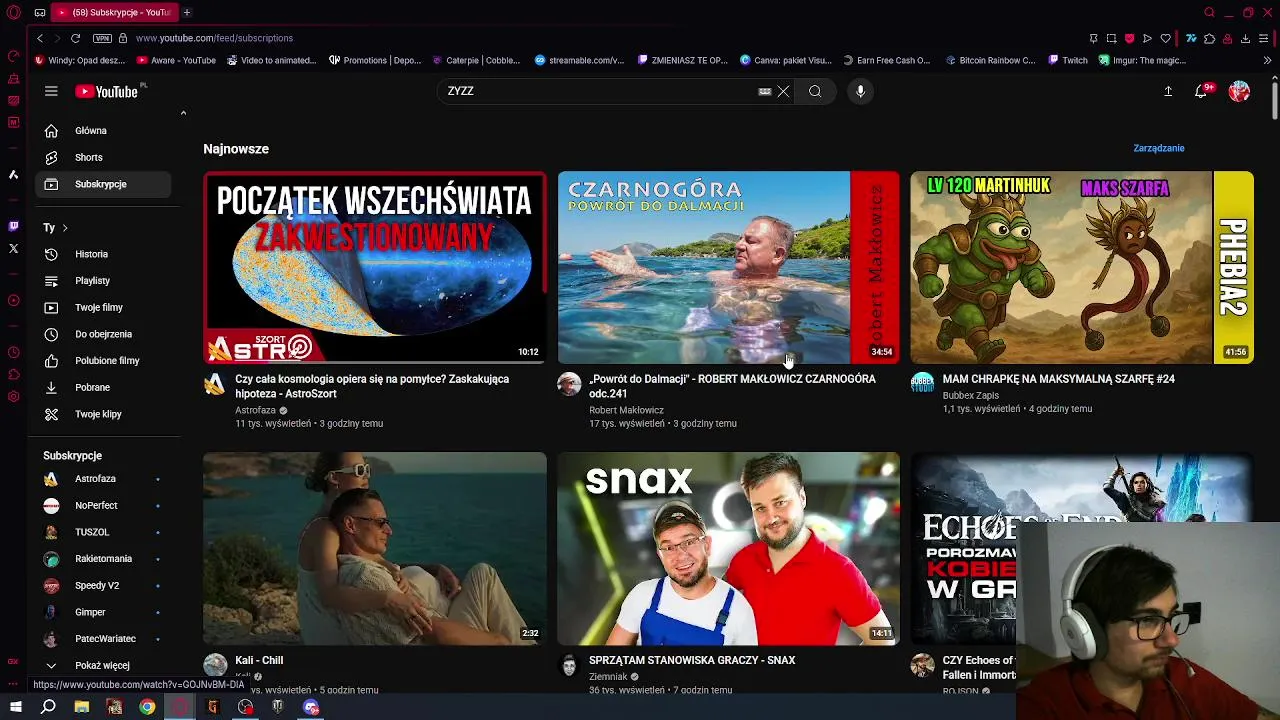Viewport: 1280px width, 720px height.
Task: Open the NoPerfect channel in subscriptions list
Action: 103,505
